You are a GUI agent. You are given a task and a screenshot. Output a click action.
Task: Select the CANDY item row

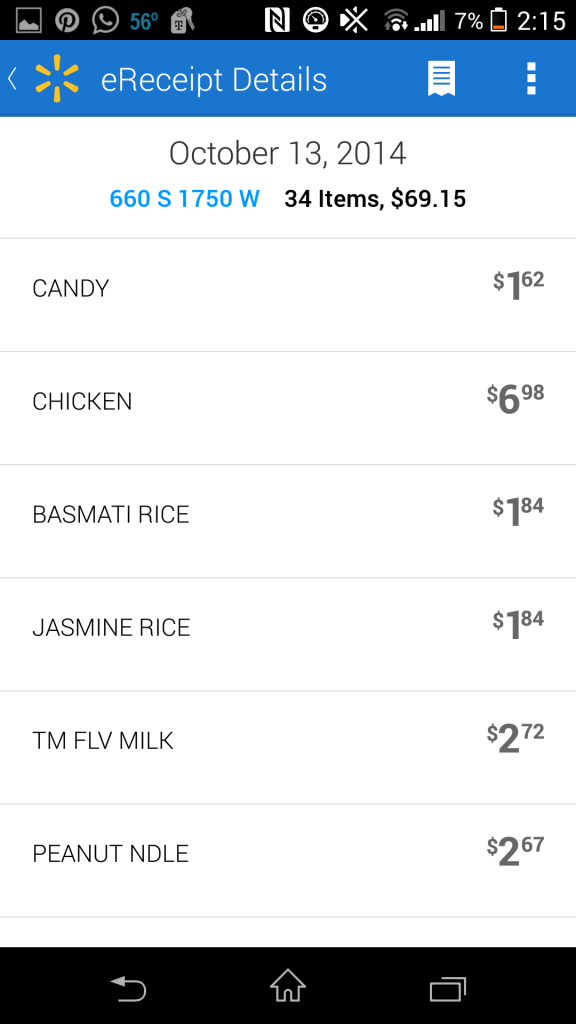(288, 295)
